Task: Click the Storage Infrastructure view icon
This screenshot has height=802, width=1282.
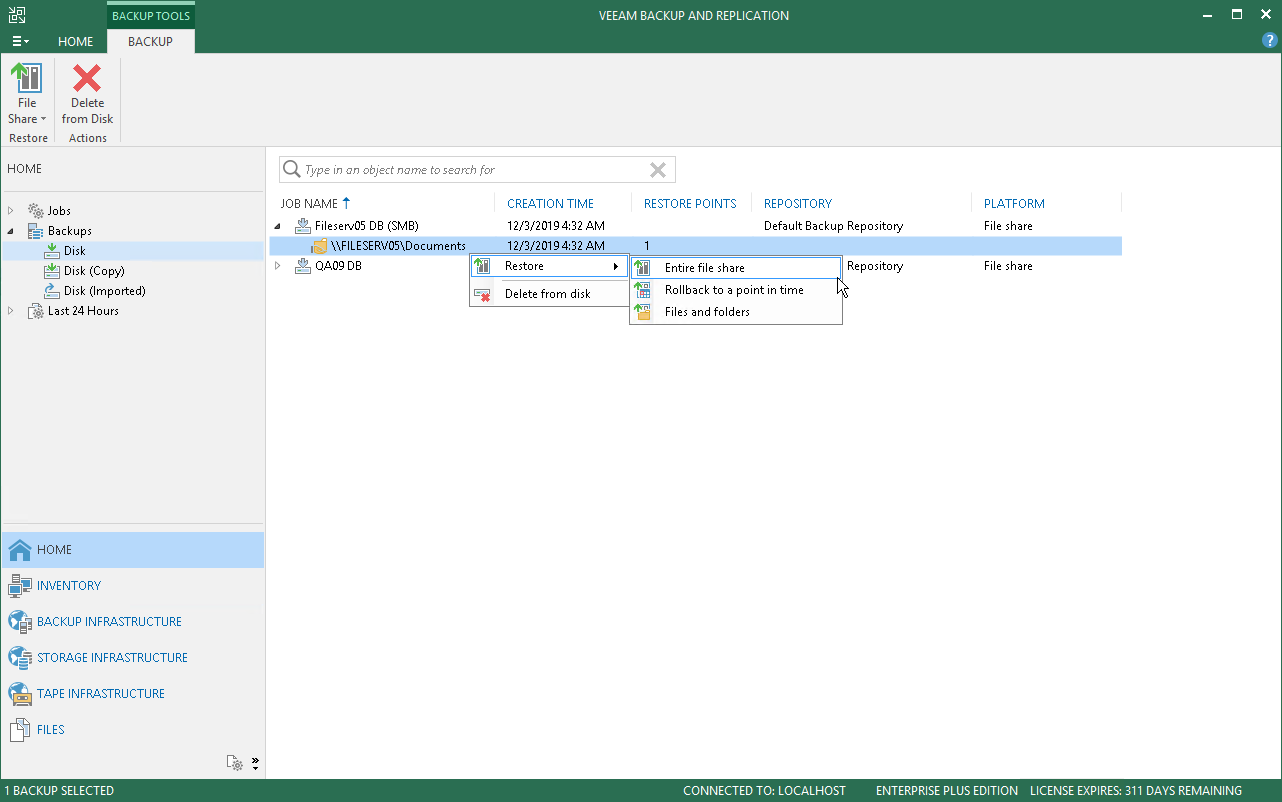Action: coord(20,658)
